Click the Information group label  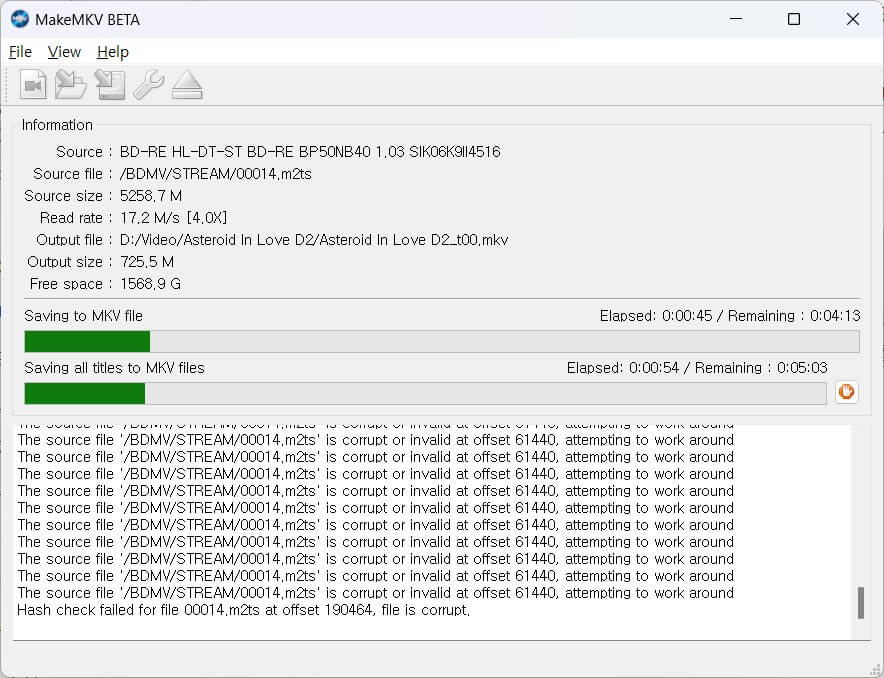point(57,125)
